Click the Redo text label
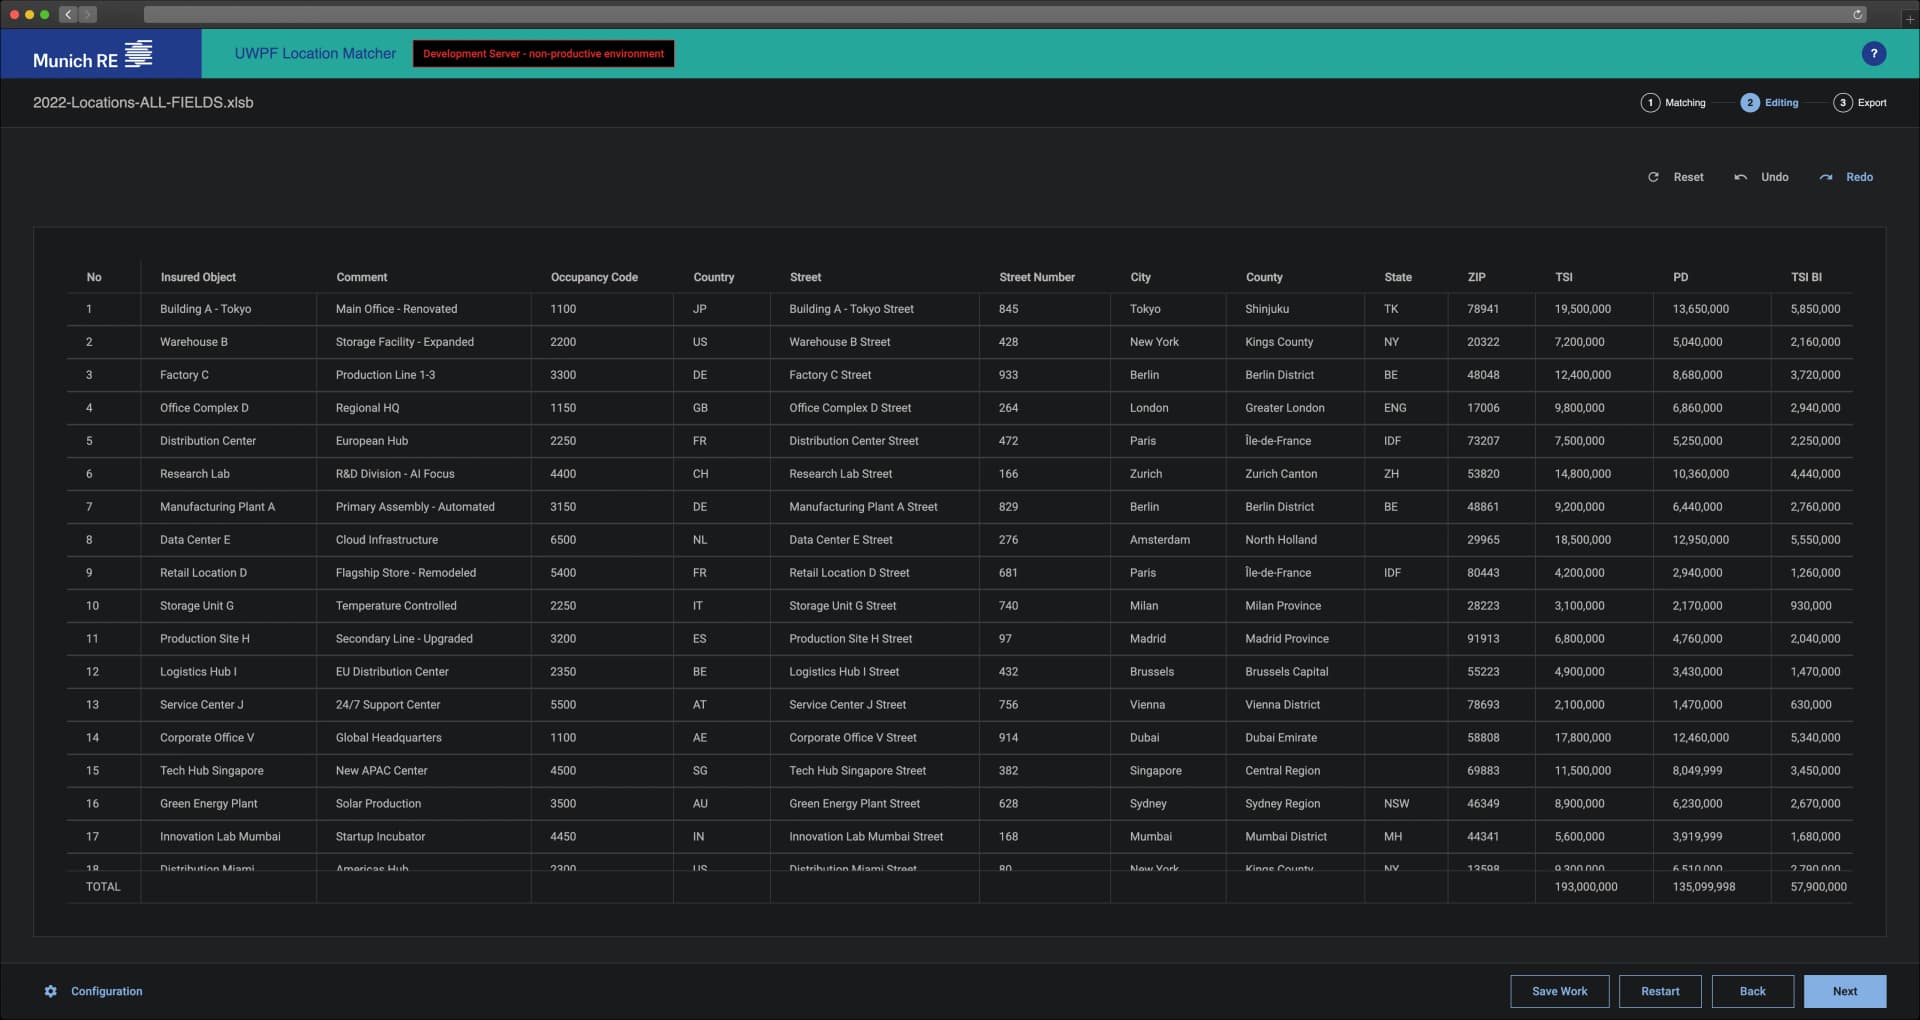 click(x=1859, y=177)
